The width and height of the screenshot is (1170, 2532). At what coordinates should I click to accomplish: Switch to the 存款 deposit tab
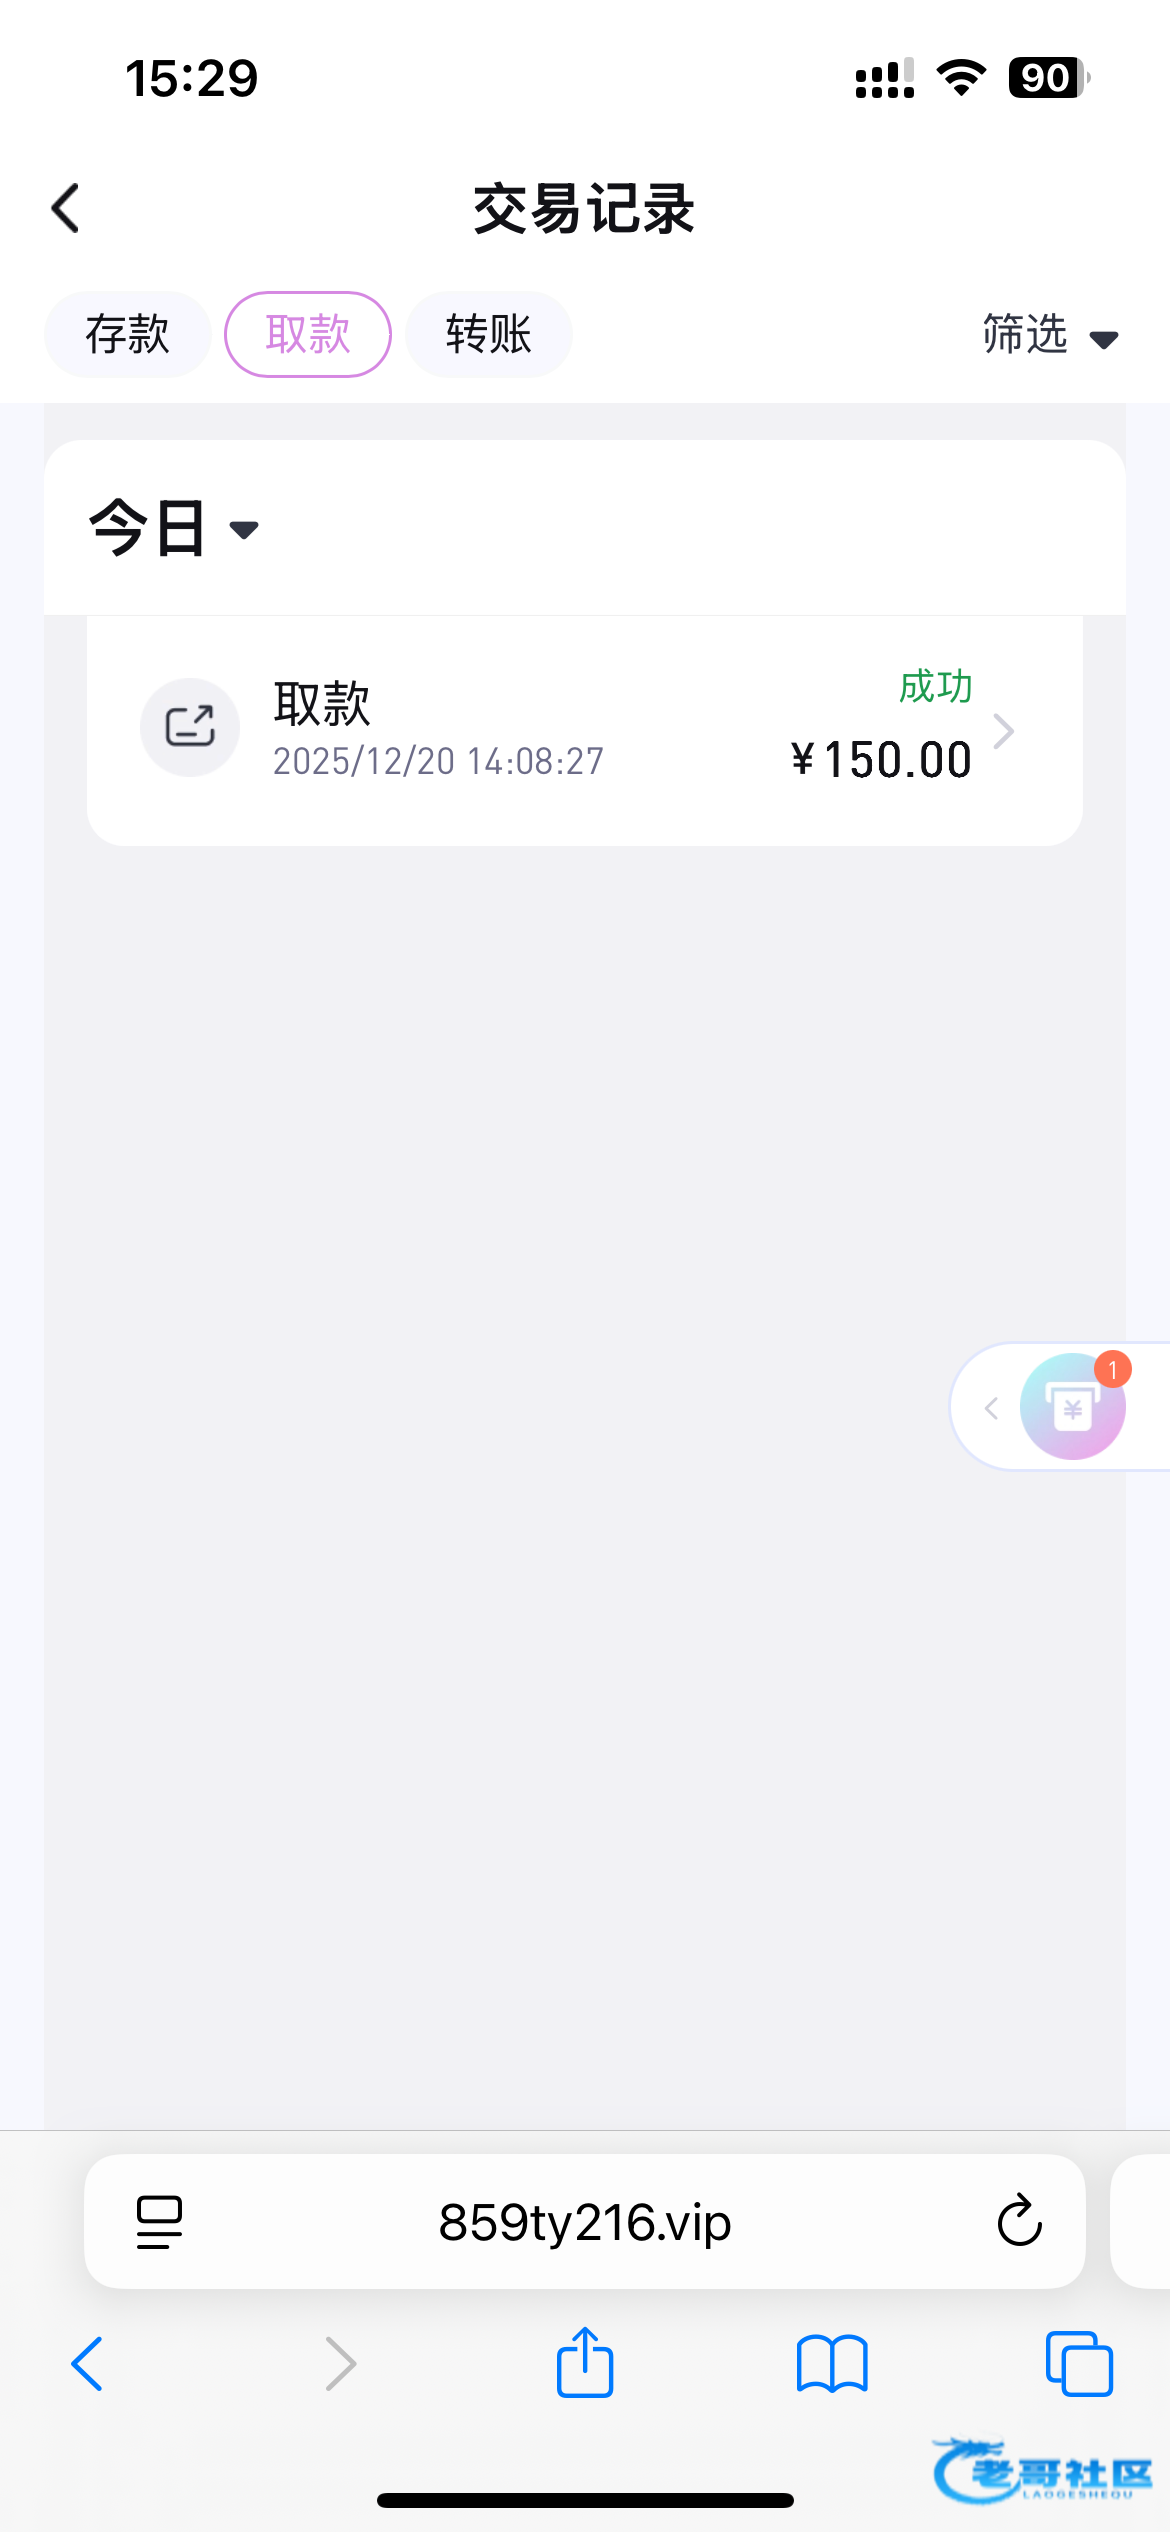[127, 334]
